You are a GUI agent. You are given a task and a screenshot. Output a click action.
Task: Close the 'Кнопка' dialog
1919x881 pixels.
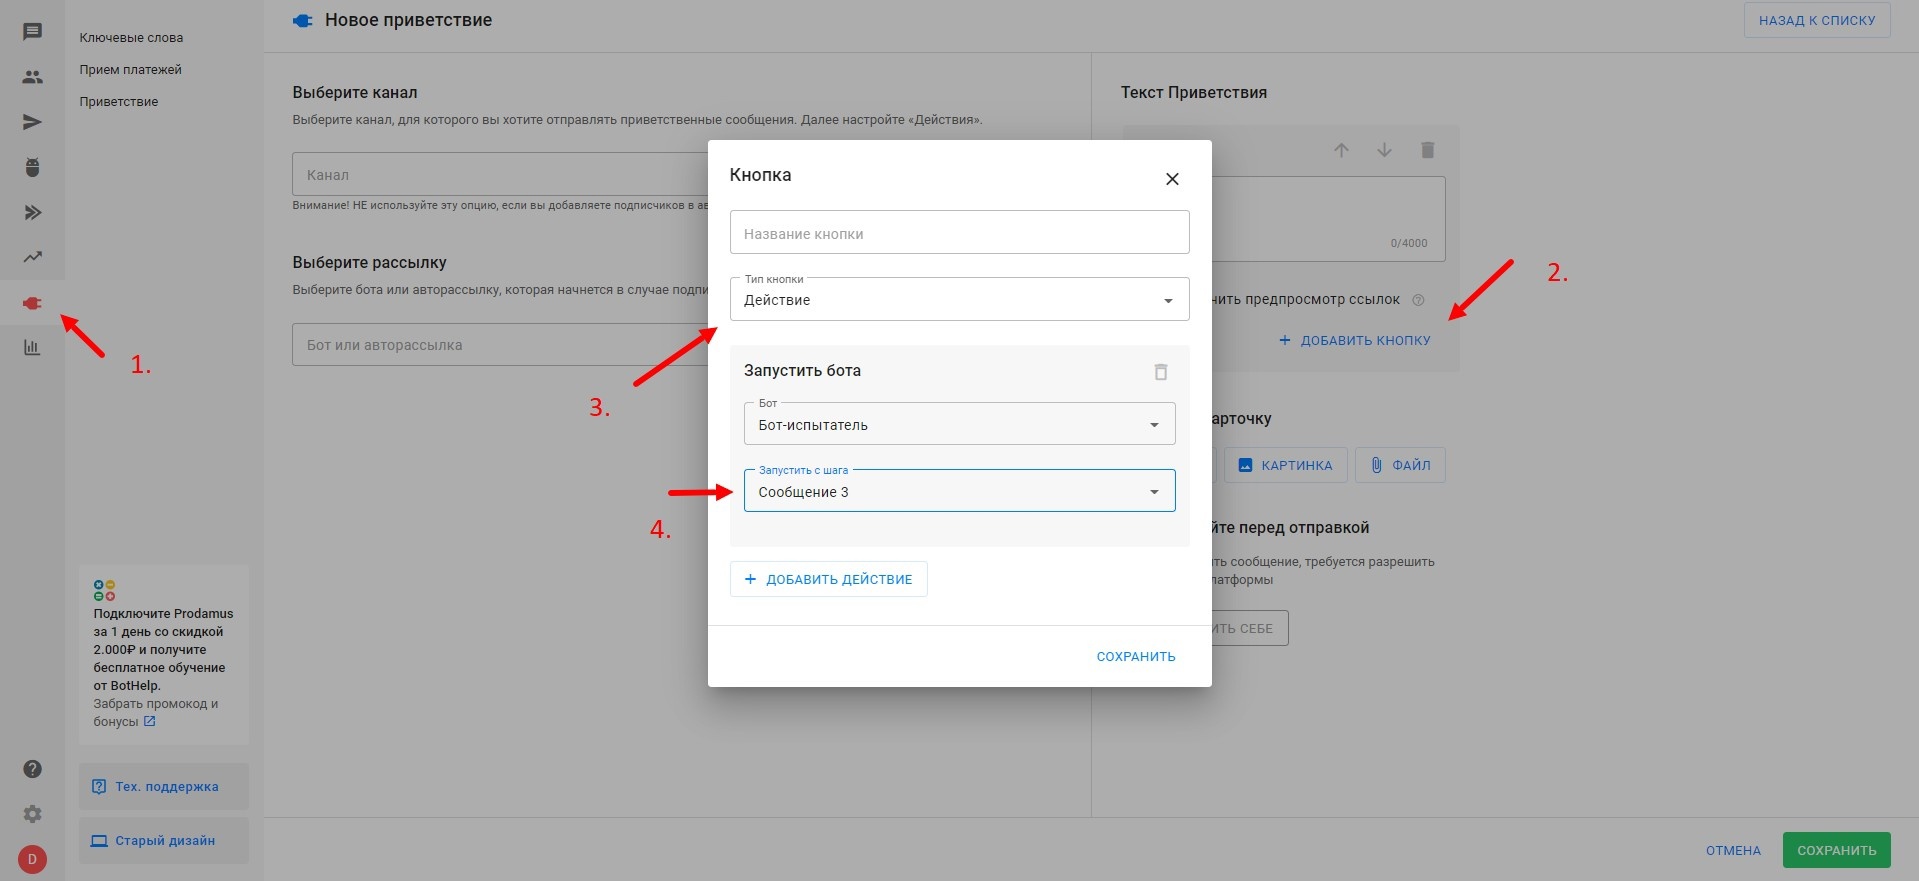(x=1172, y=179)
